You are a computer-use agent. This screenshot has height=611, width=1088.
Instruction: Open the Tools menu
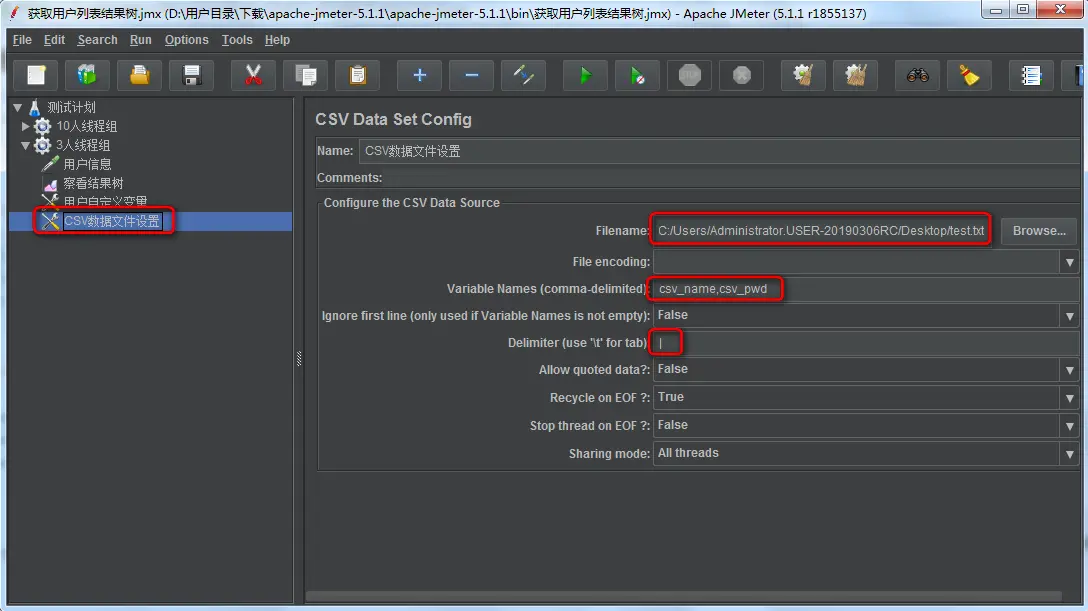click(x=237, y=40)
